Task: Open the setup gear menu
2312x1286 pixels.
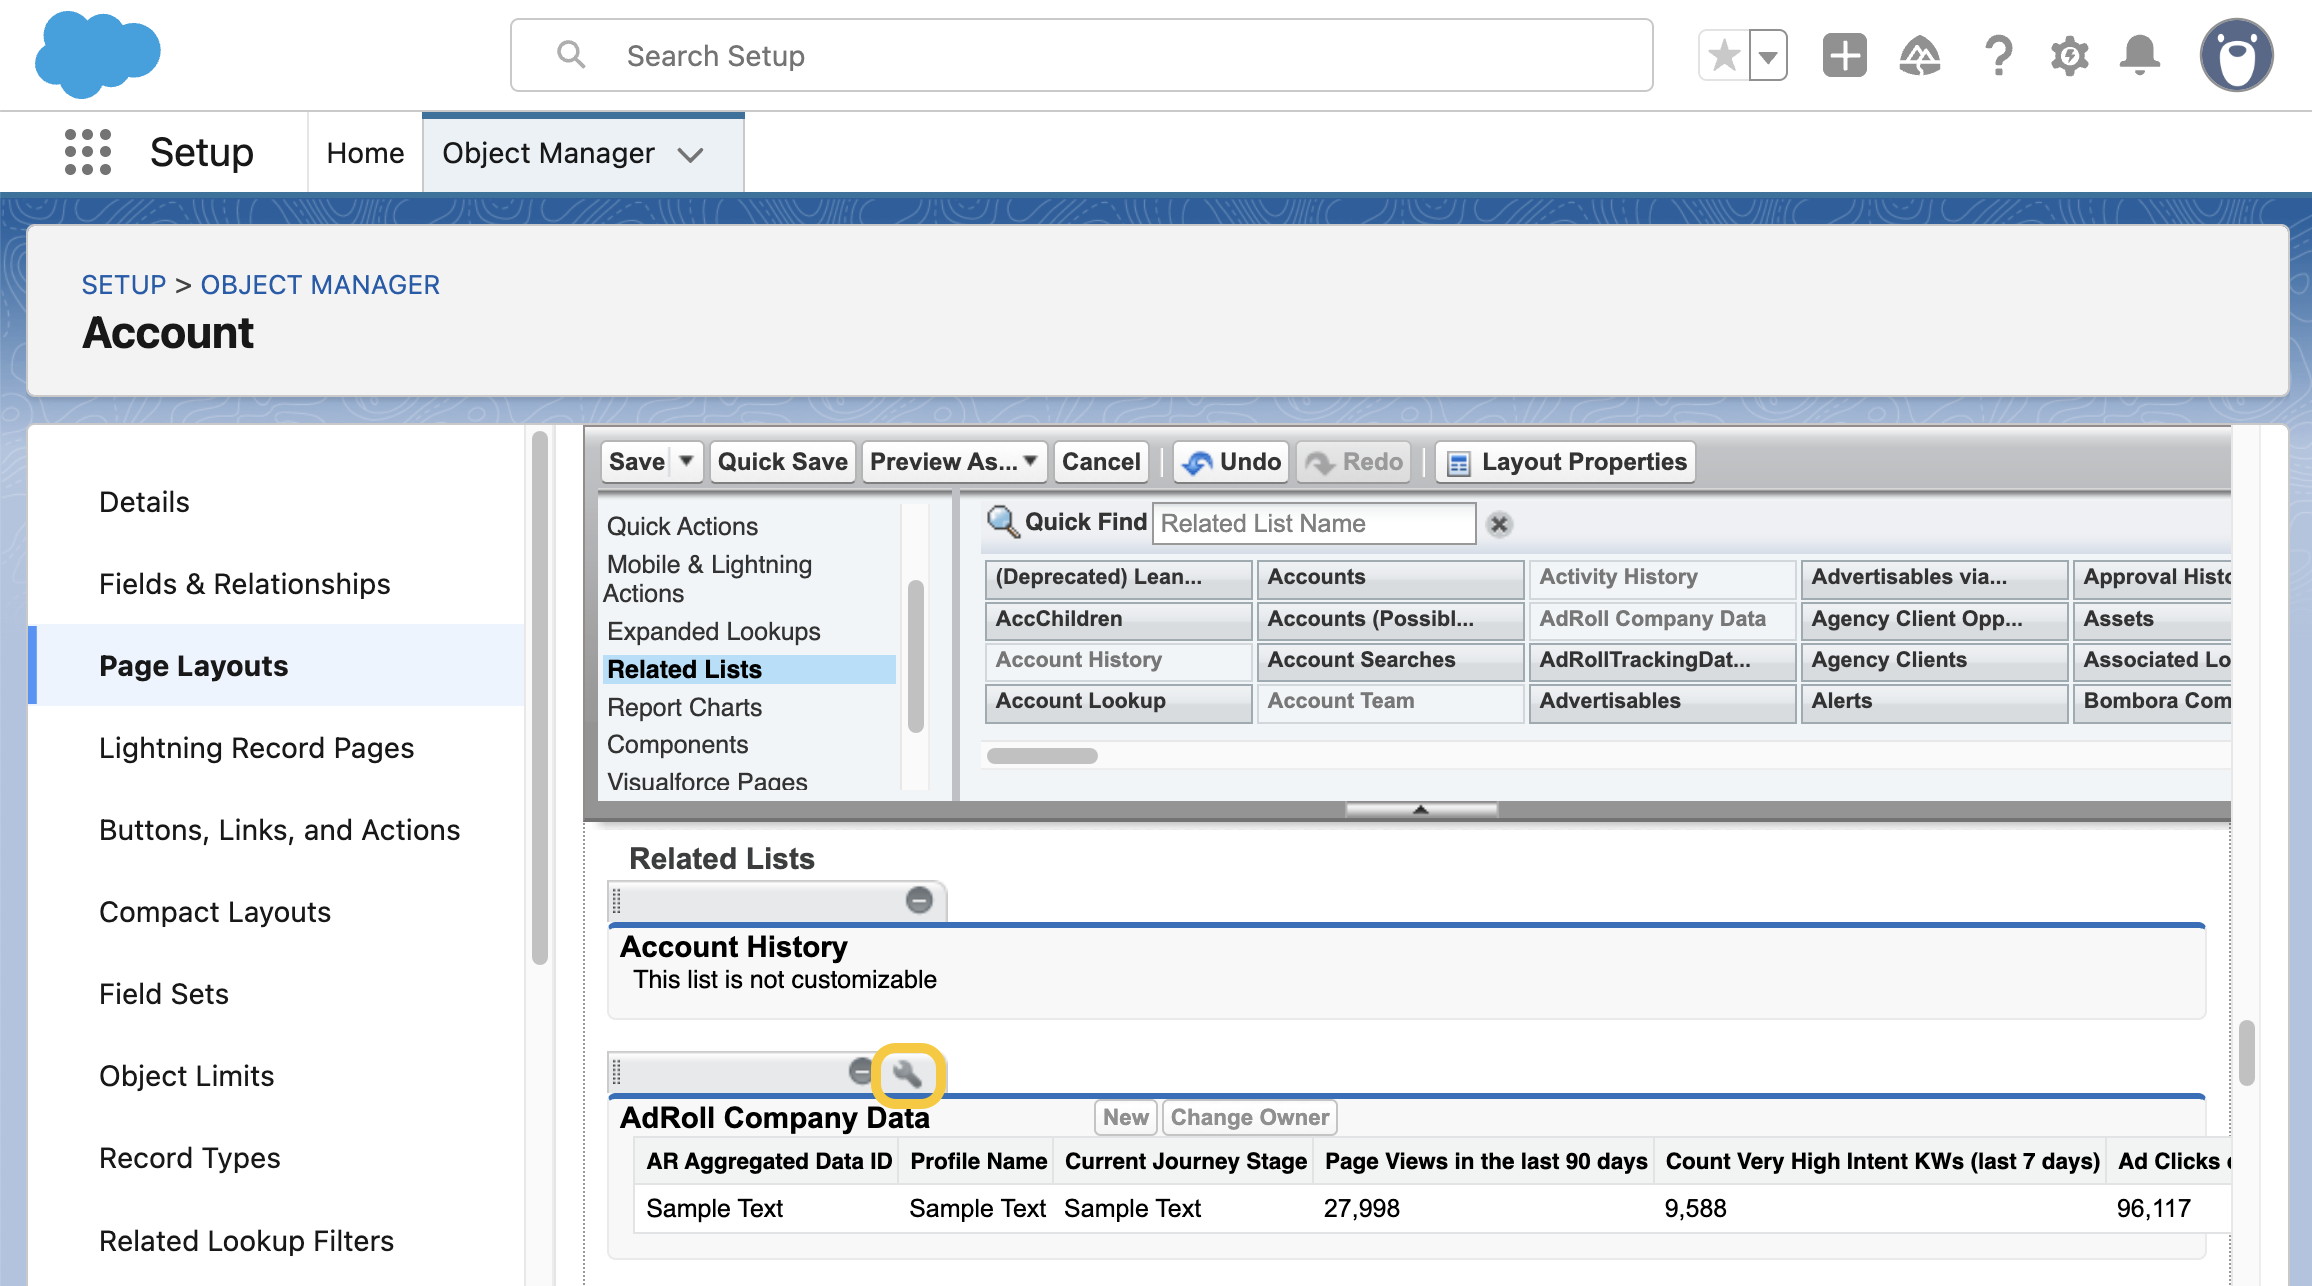Action: point(2069,55)
